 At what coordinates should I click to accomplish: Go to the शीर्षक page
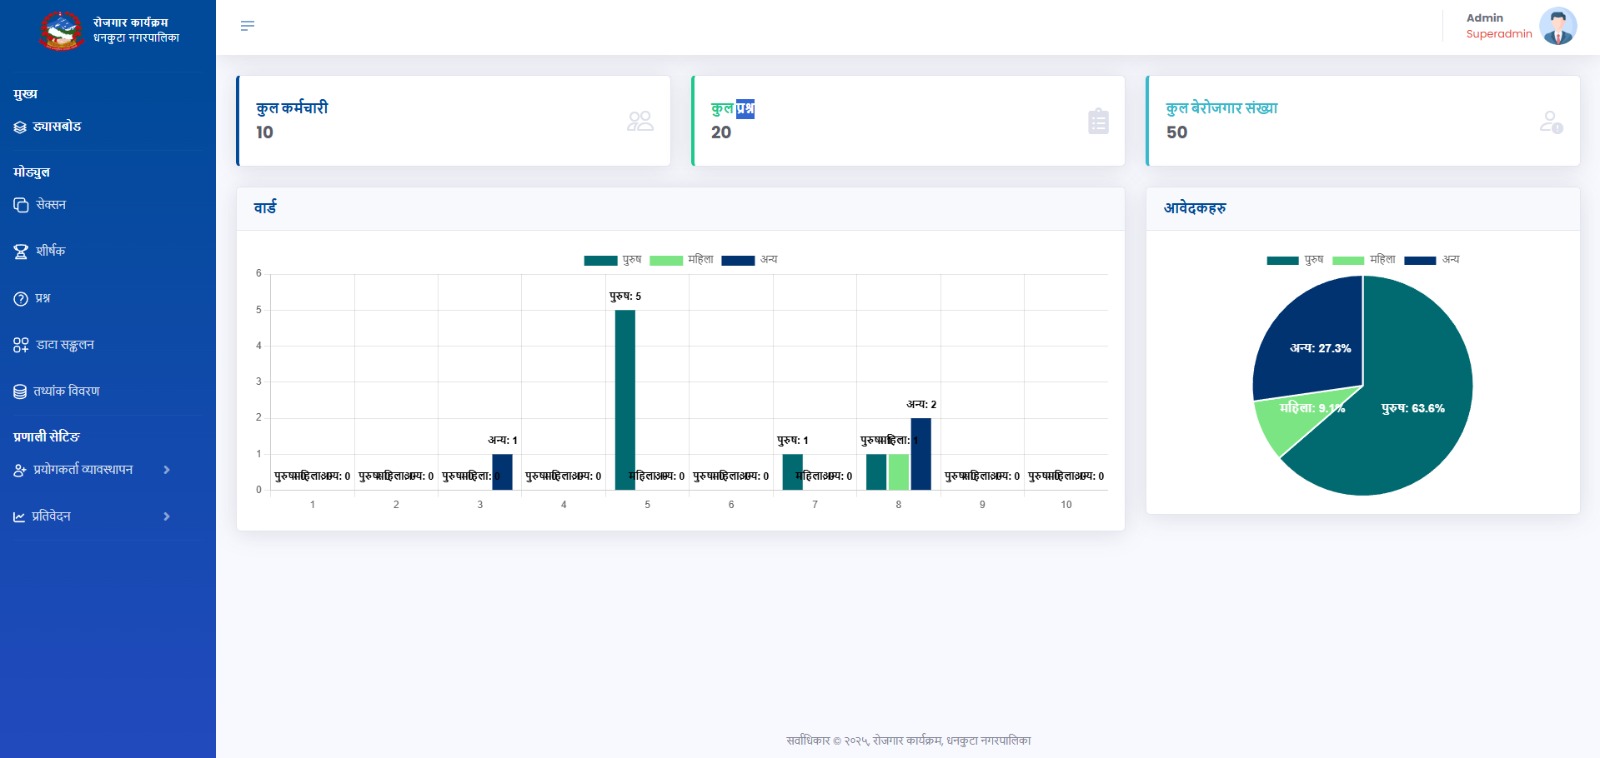pyautogui.click(x=50, y=251)
